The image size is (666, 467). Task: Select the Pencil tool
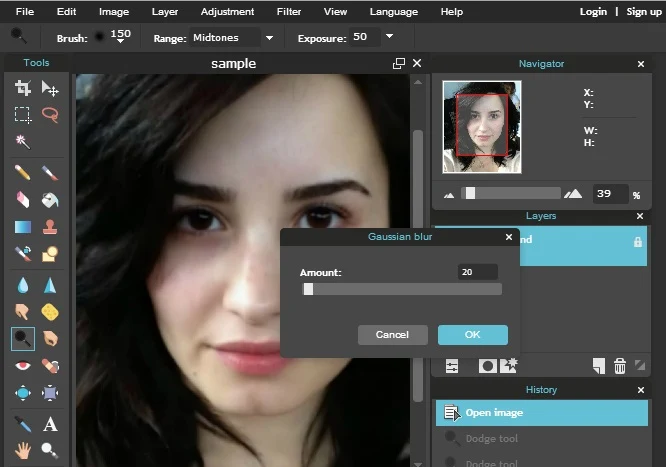coord(23,173)
